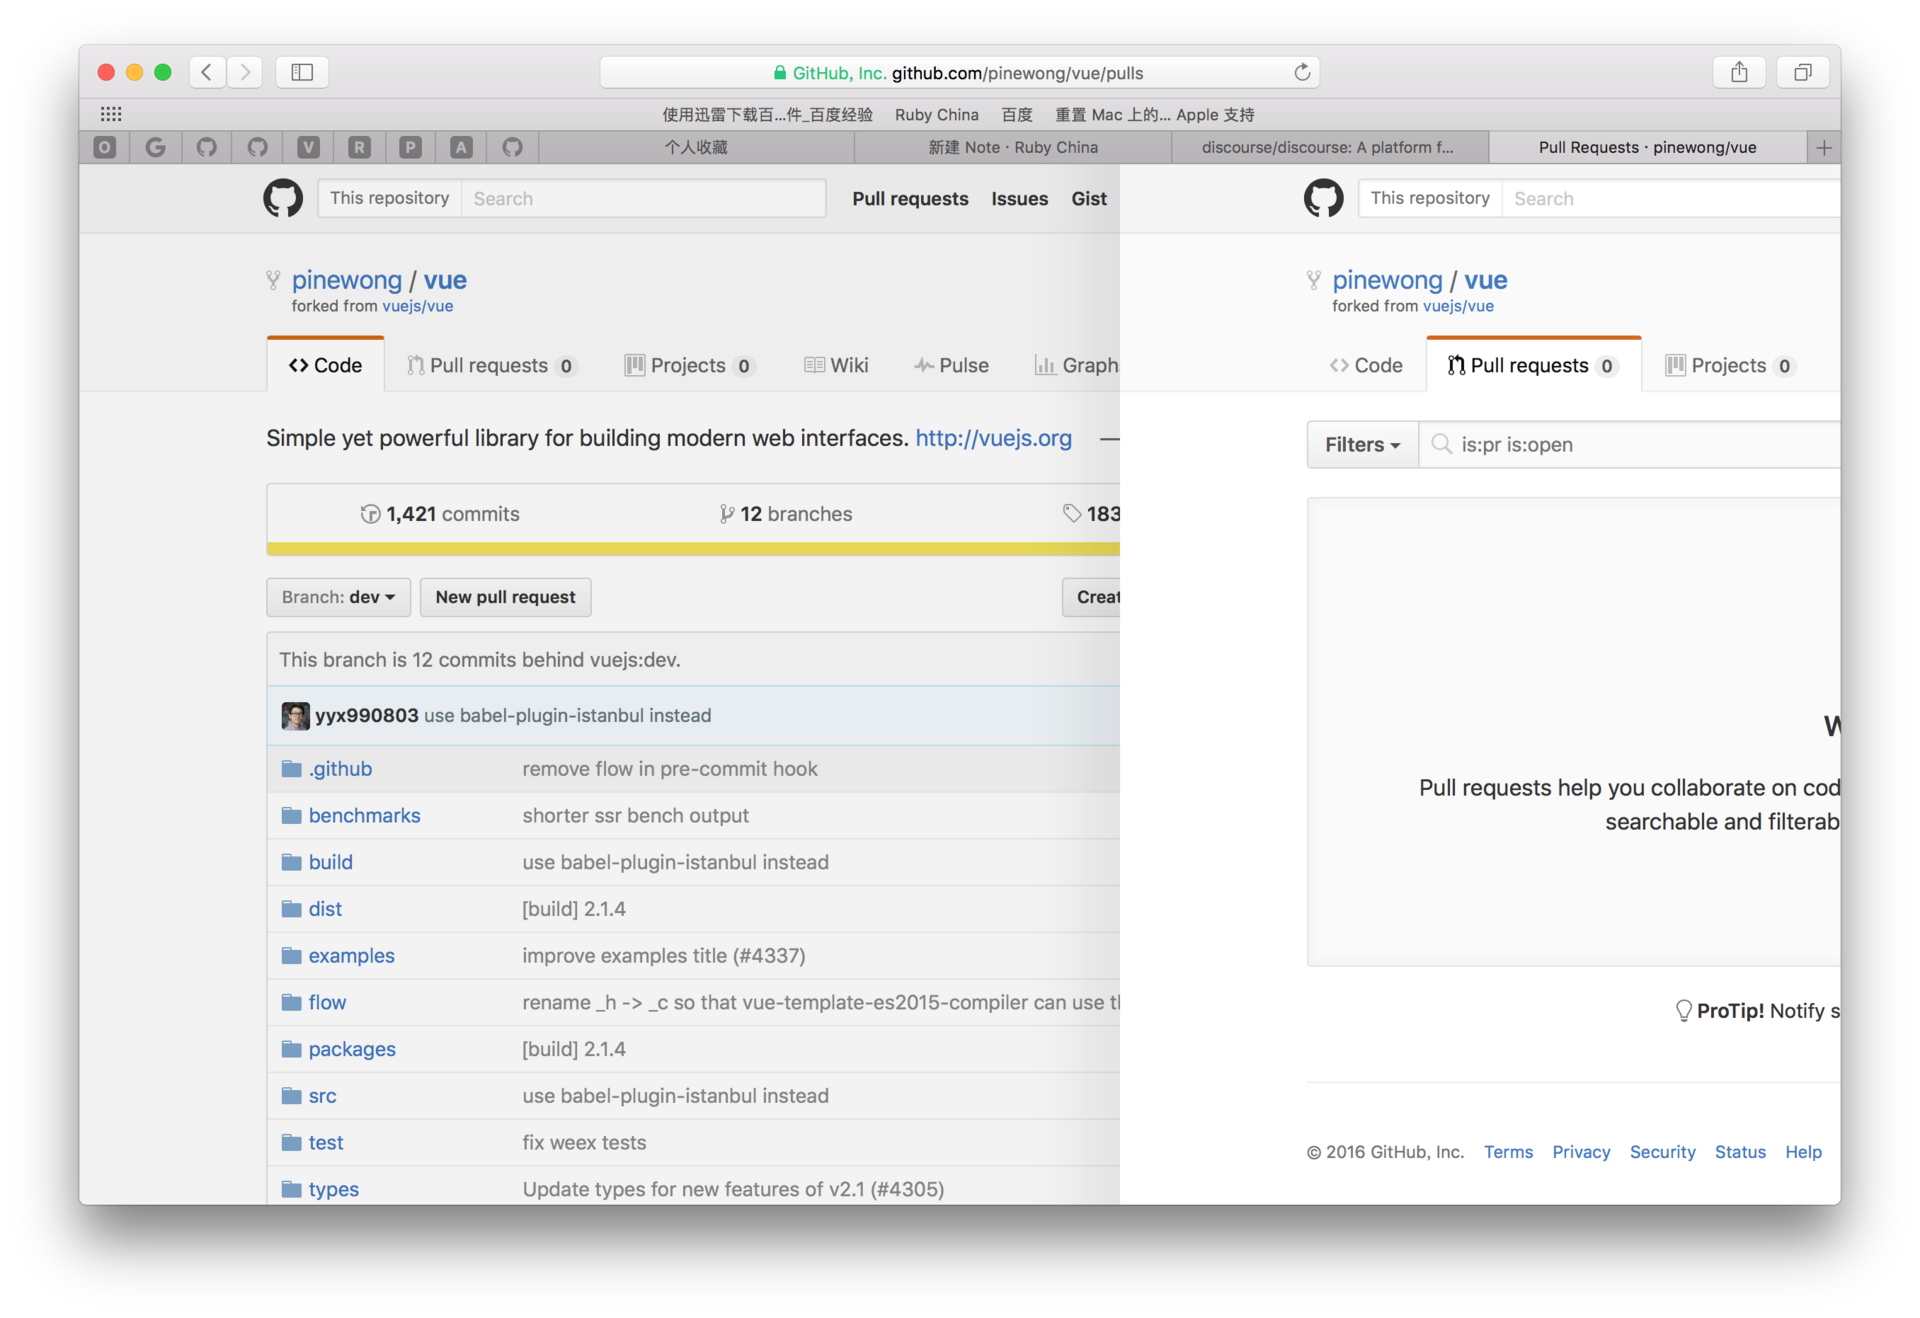Click Gist in top navigation

[1089, 198]
